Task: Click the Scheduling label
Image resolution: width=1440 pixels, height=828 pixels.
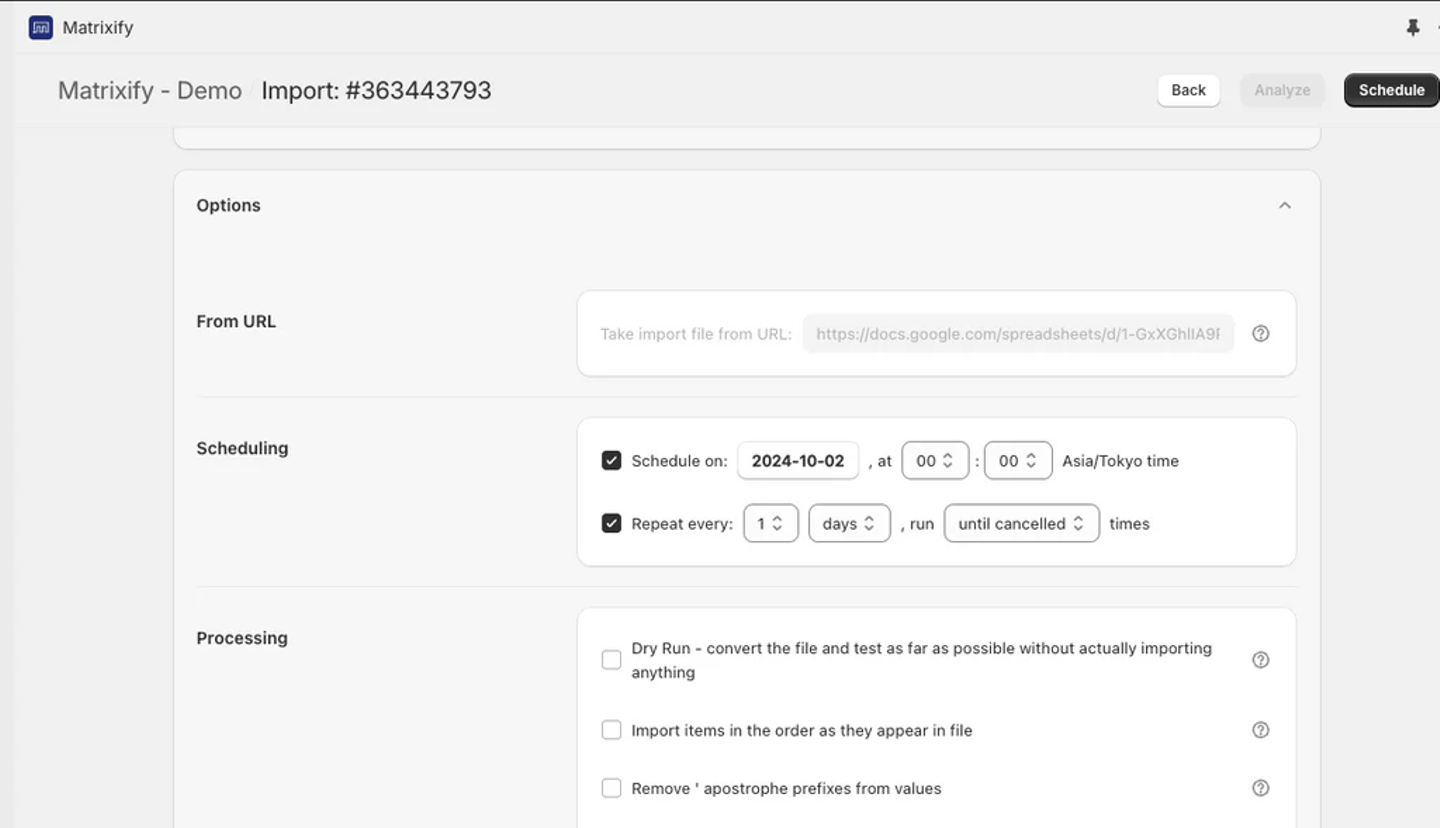Action: click(242, 448)
